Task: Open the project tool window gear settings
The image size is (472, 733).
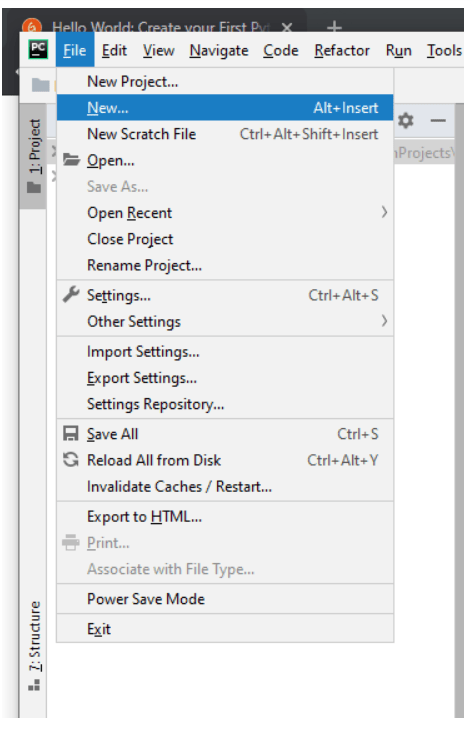Action: pos(406,121)
